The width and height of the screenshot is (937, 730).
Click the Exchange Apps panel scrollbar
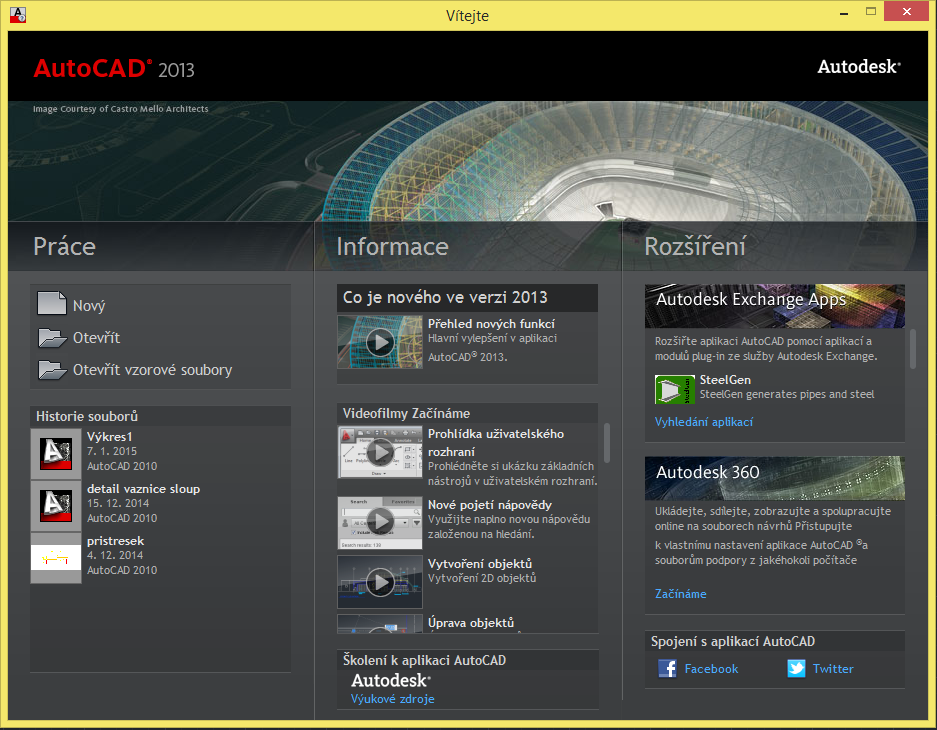[912, 349]
